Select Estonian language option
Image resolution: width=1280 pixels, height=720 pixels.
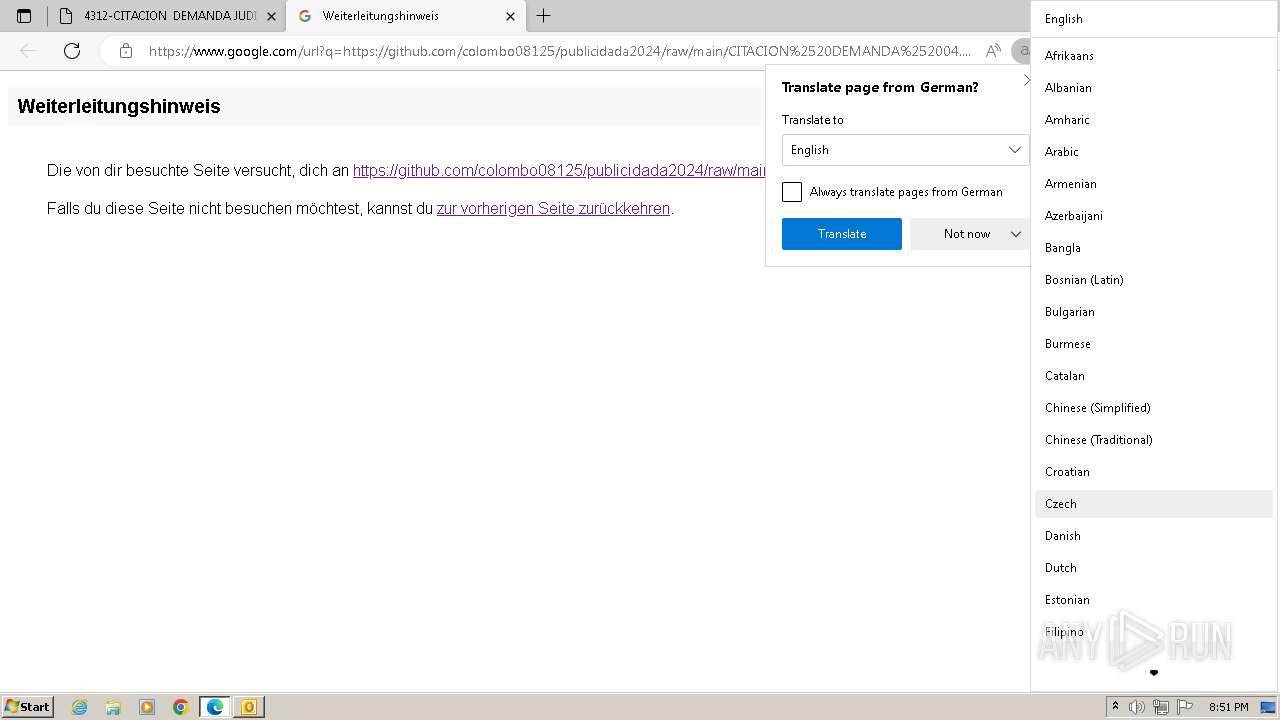[x=1153, y=600]
